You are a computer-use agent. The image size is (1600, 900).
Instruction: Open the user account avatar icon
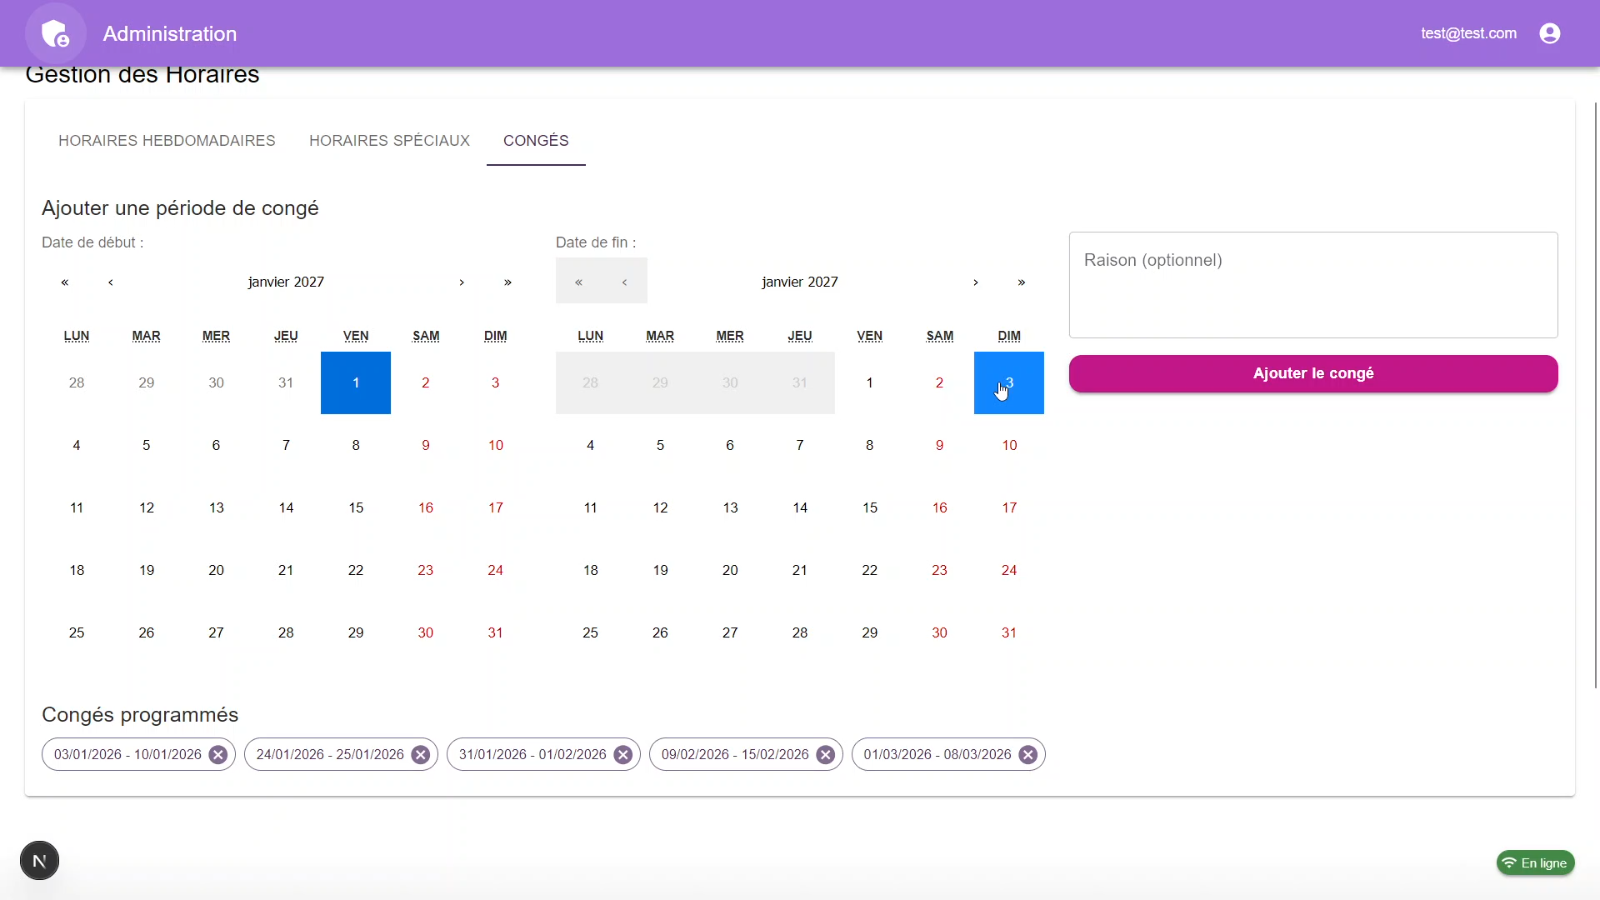click(1549, 34)
